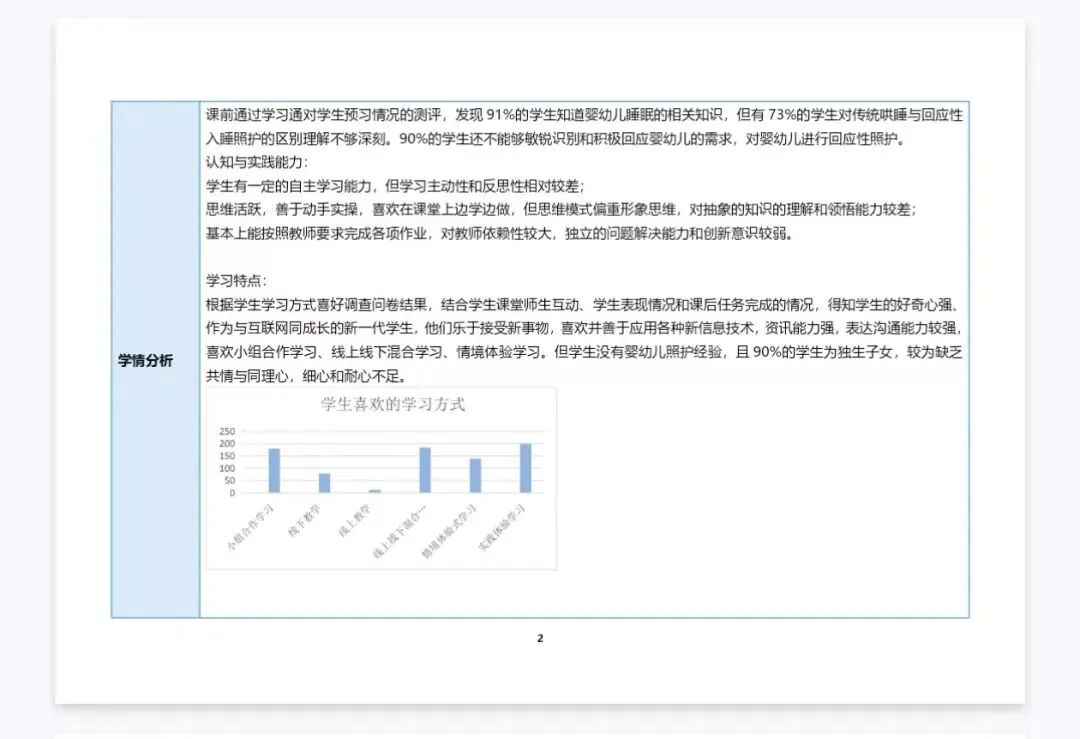The height and width of the screenshot is (739, 1080).
Task: Click the short "线上教学" bar in the chart
Action: [375, 491]
